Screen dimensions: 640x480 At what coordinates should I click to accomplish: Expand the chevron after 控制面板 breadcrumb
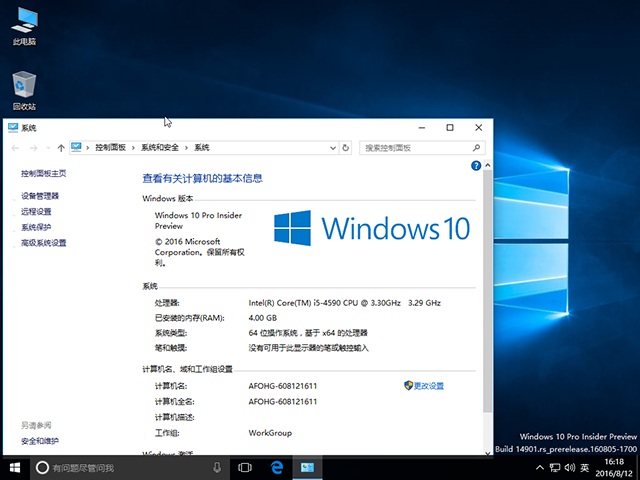(134, 148)
